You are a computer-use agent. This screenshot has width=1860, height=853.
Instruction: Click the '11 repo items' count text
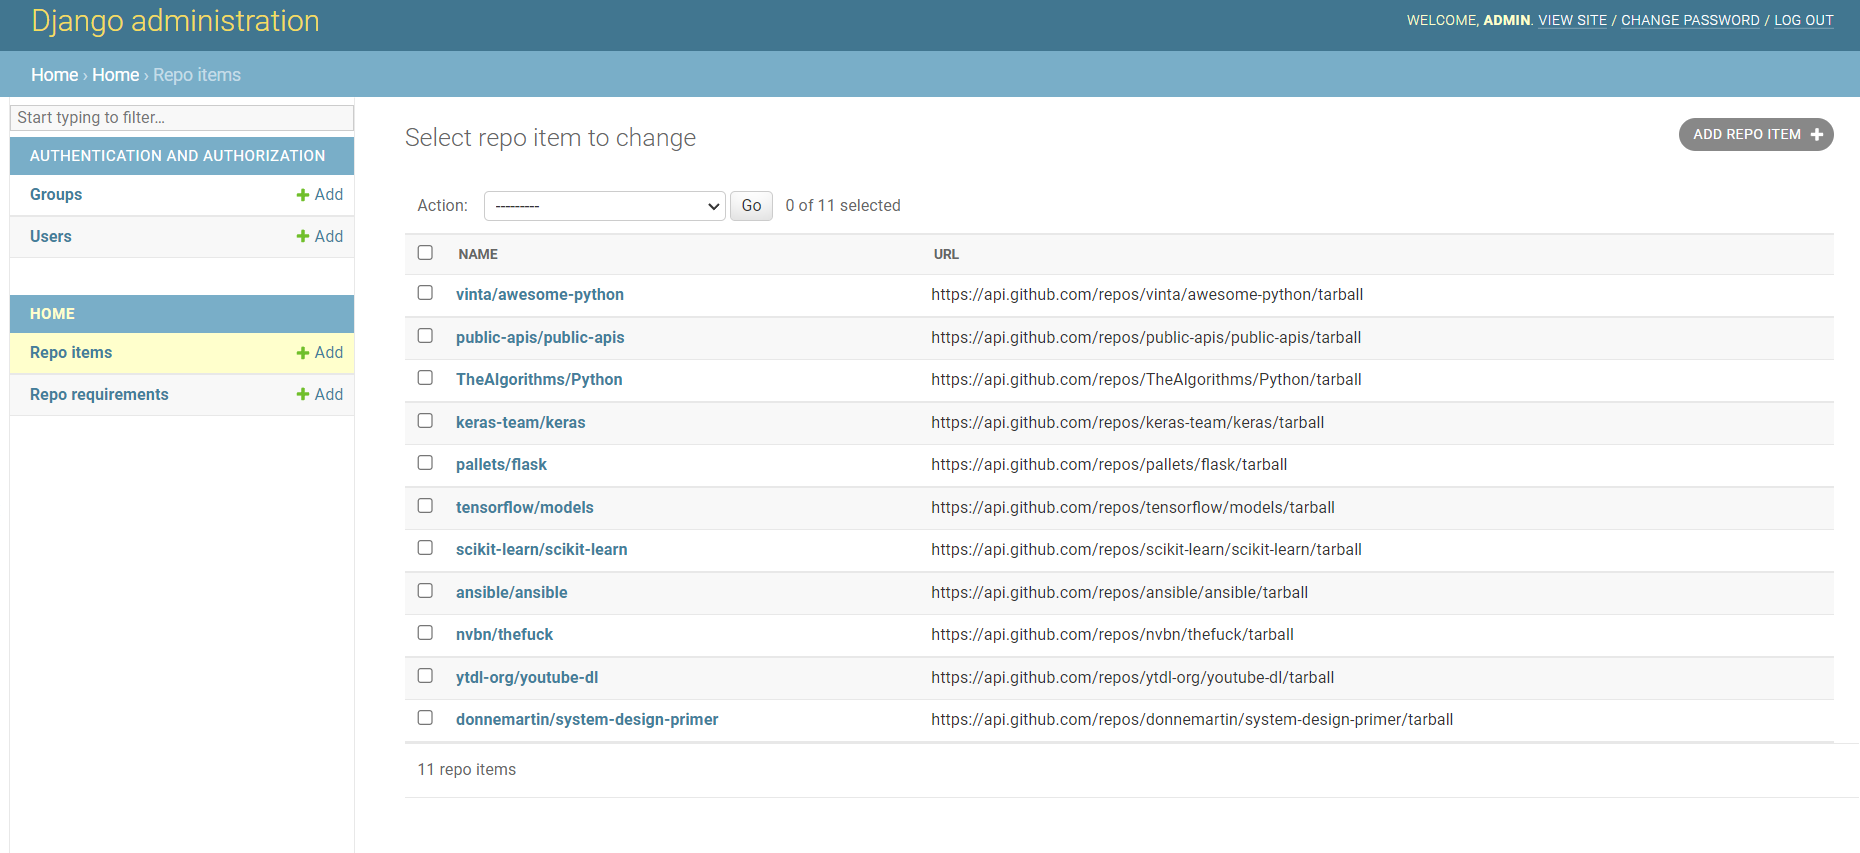[x=467, y=770]
